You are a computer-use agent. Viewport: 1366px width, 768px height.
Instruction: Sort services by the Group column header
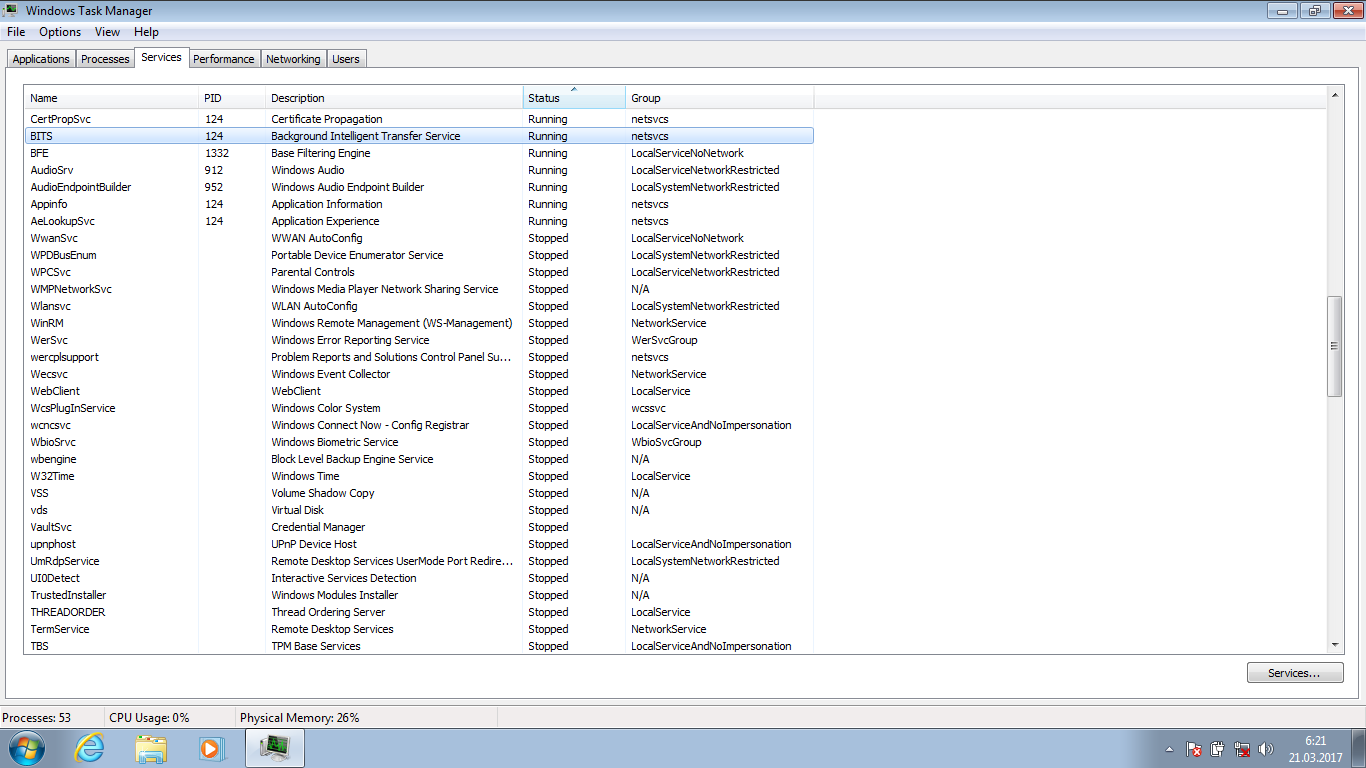click(x=719, y=98)
